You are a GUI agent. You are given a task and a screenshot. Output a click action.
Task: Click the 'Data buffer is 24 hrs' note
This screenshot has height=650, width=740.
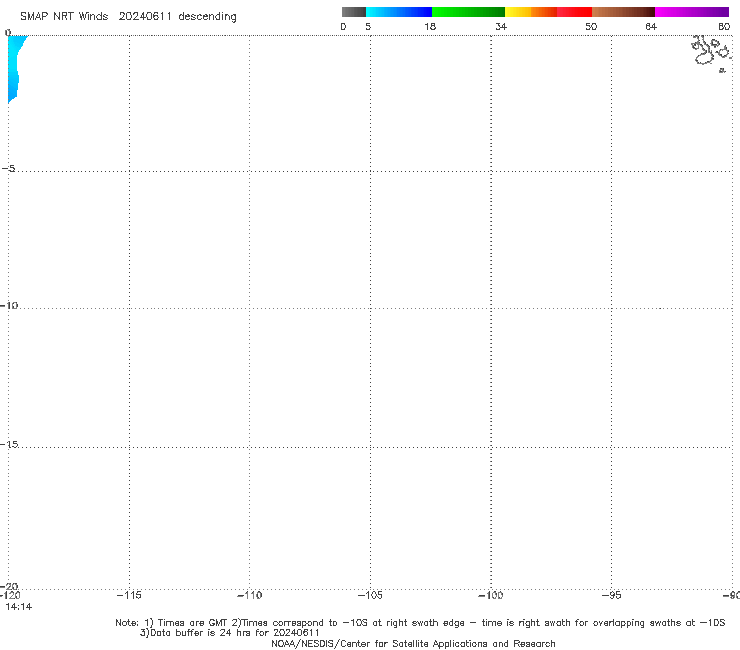pyautogui.click(x=229, y=633)
